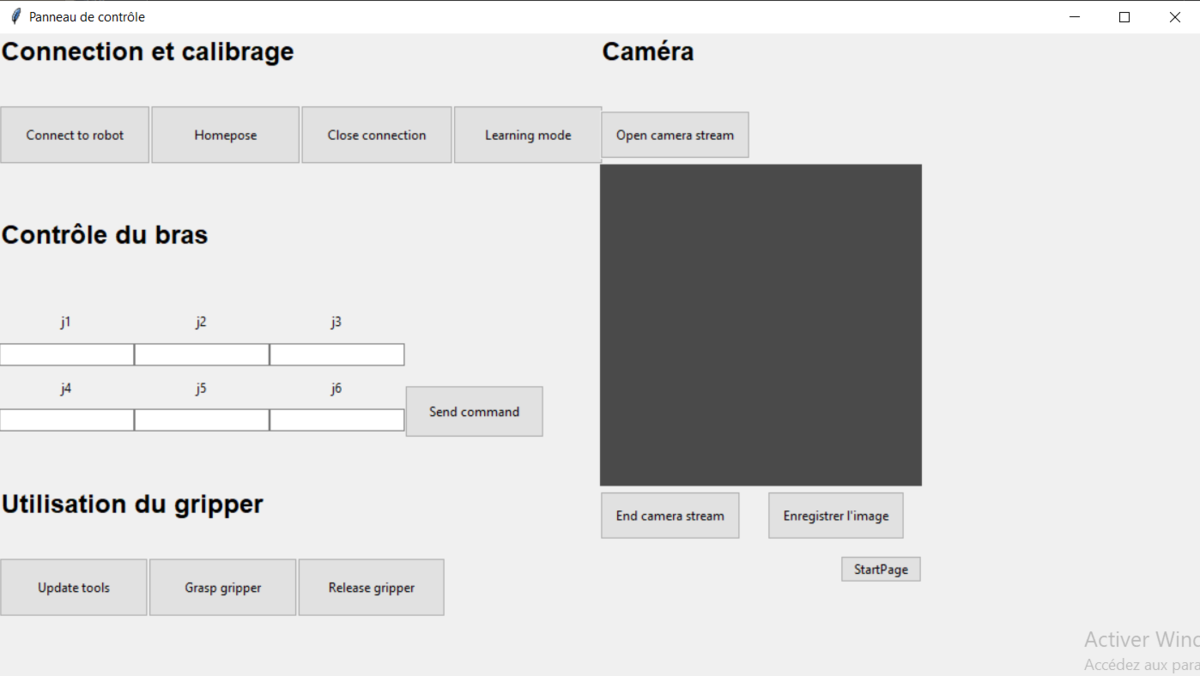Click the feather icon in title bar
The width and height of the screenshot is (1200, 676).
(x=15, y=17)
